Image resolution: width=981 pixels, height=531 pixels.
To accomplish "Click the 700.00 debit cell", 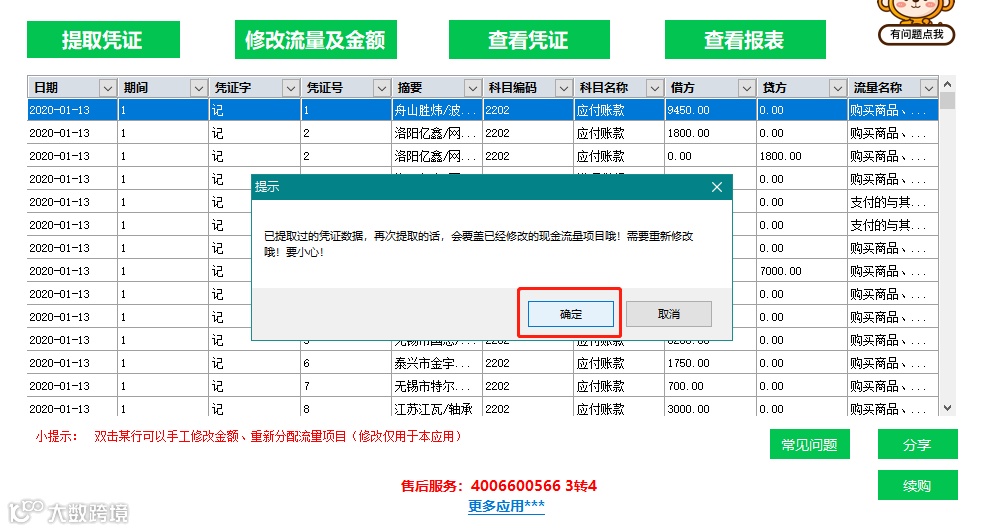I will (710, 387).
